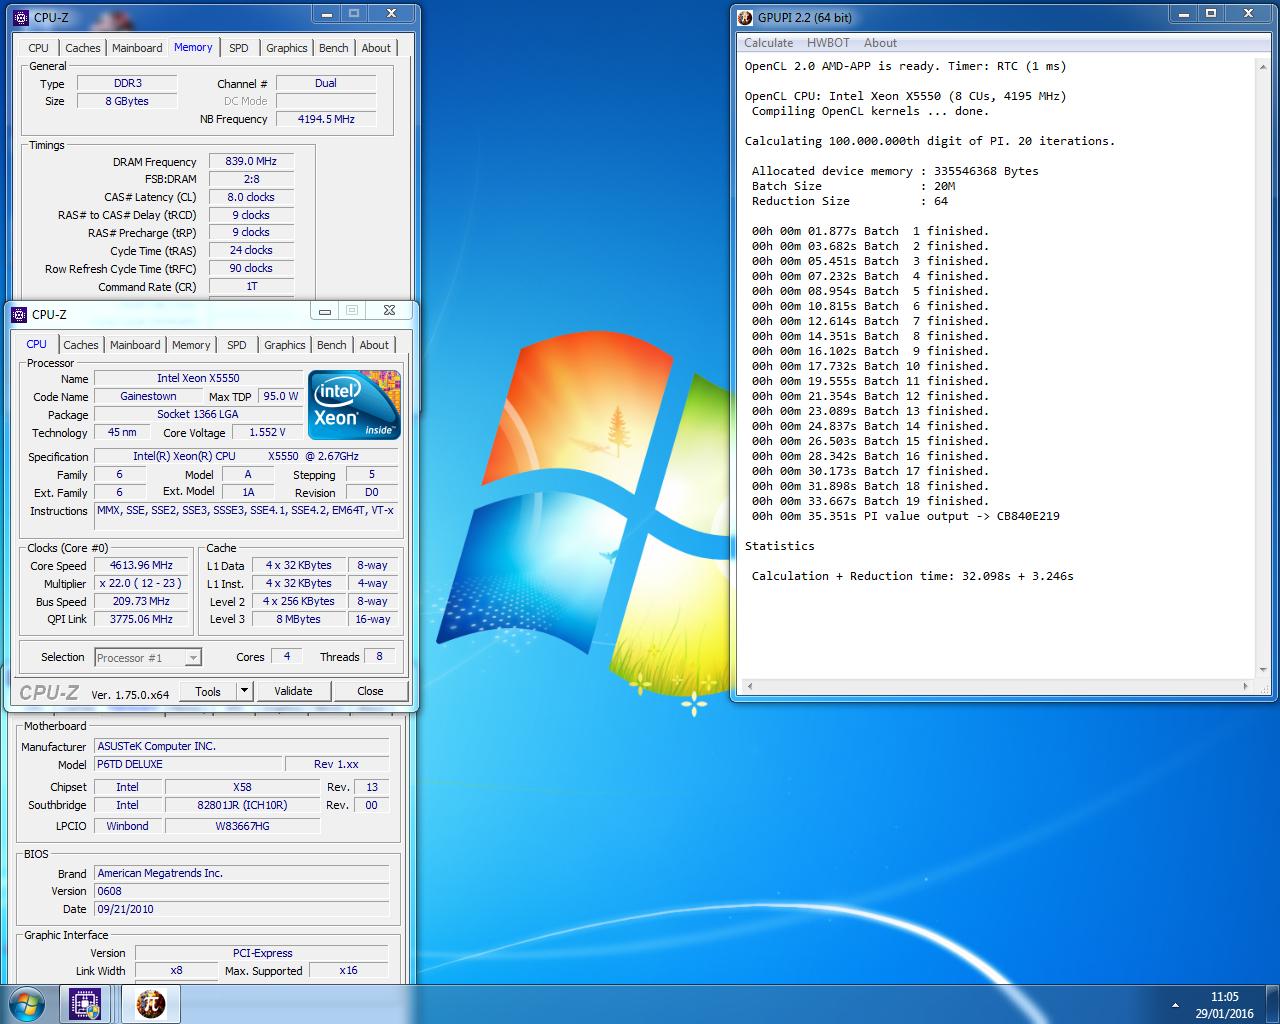1280x1024 pixels.
Task: Click Chipset model X58
Action: pos(242,787)
